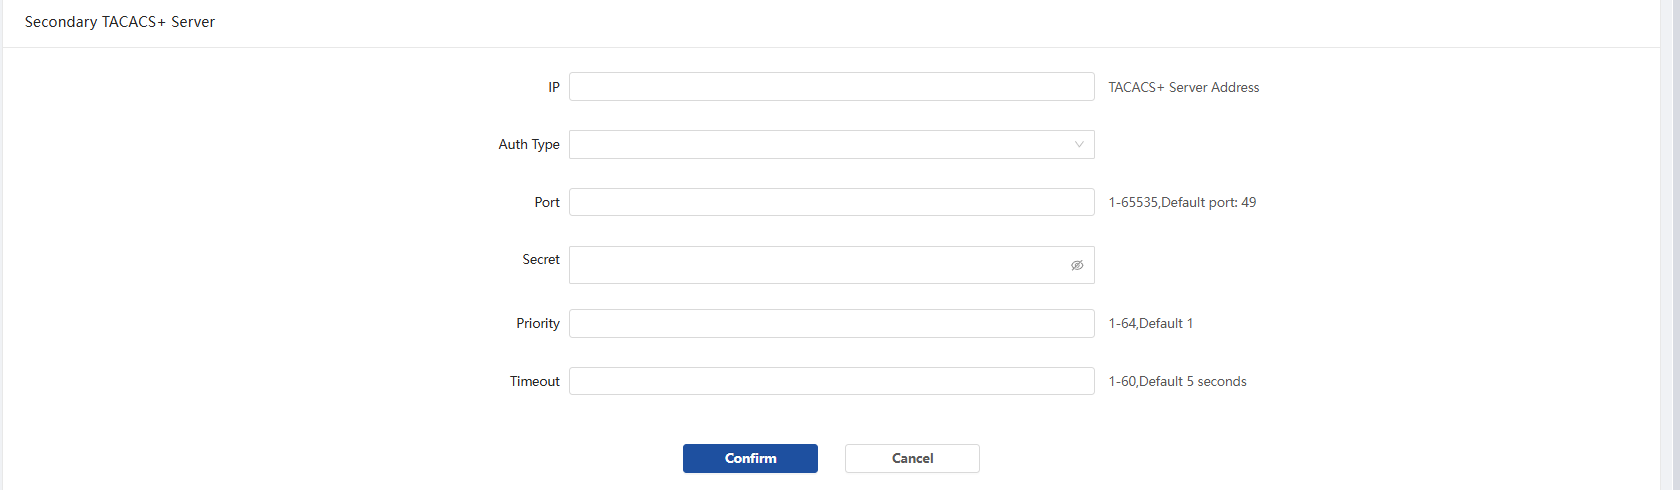The width and height of the screenshot is (1680, 490).
Task: Select the Port input field
Action: pos(832,202)
